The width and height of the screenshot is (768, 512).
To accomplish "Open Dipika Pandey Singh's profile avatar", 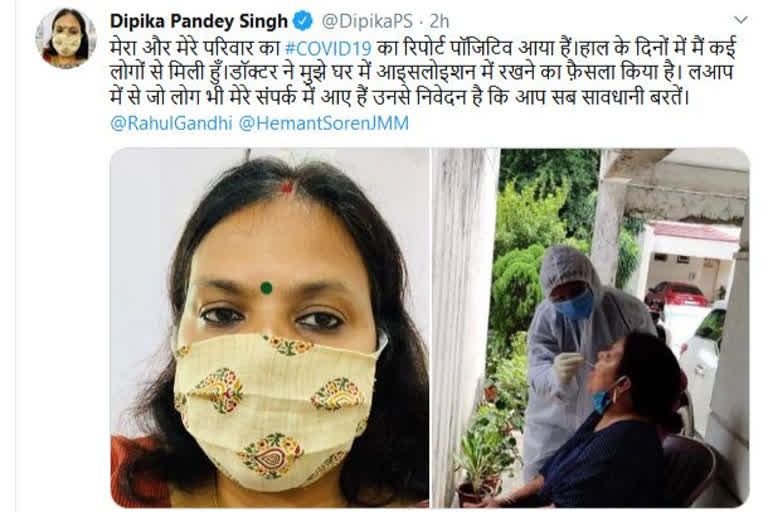I will point(66,38).
